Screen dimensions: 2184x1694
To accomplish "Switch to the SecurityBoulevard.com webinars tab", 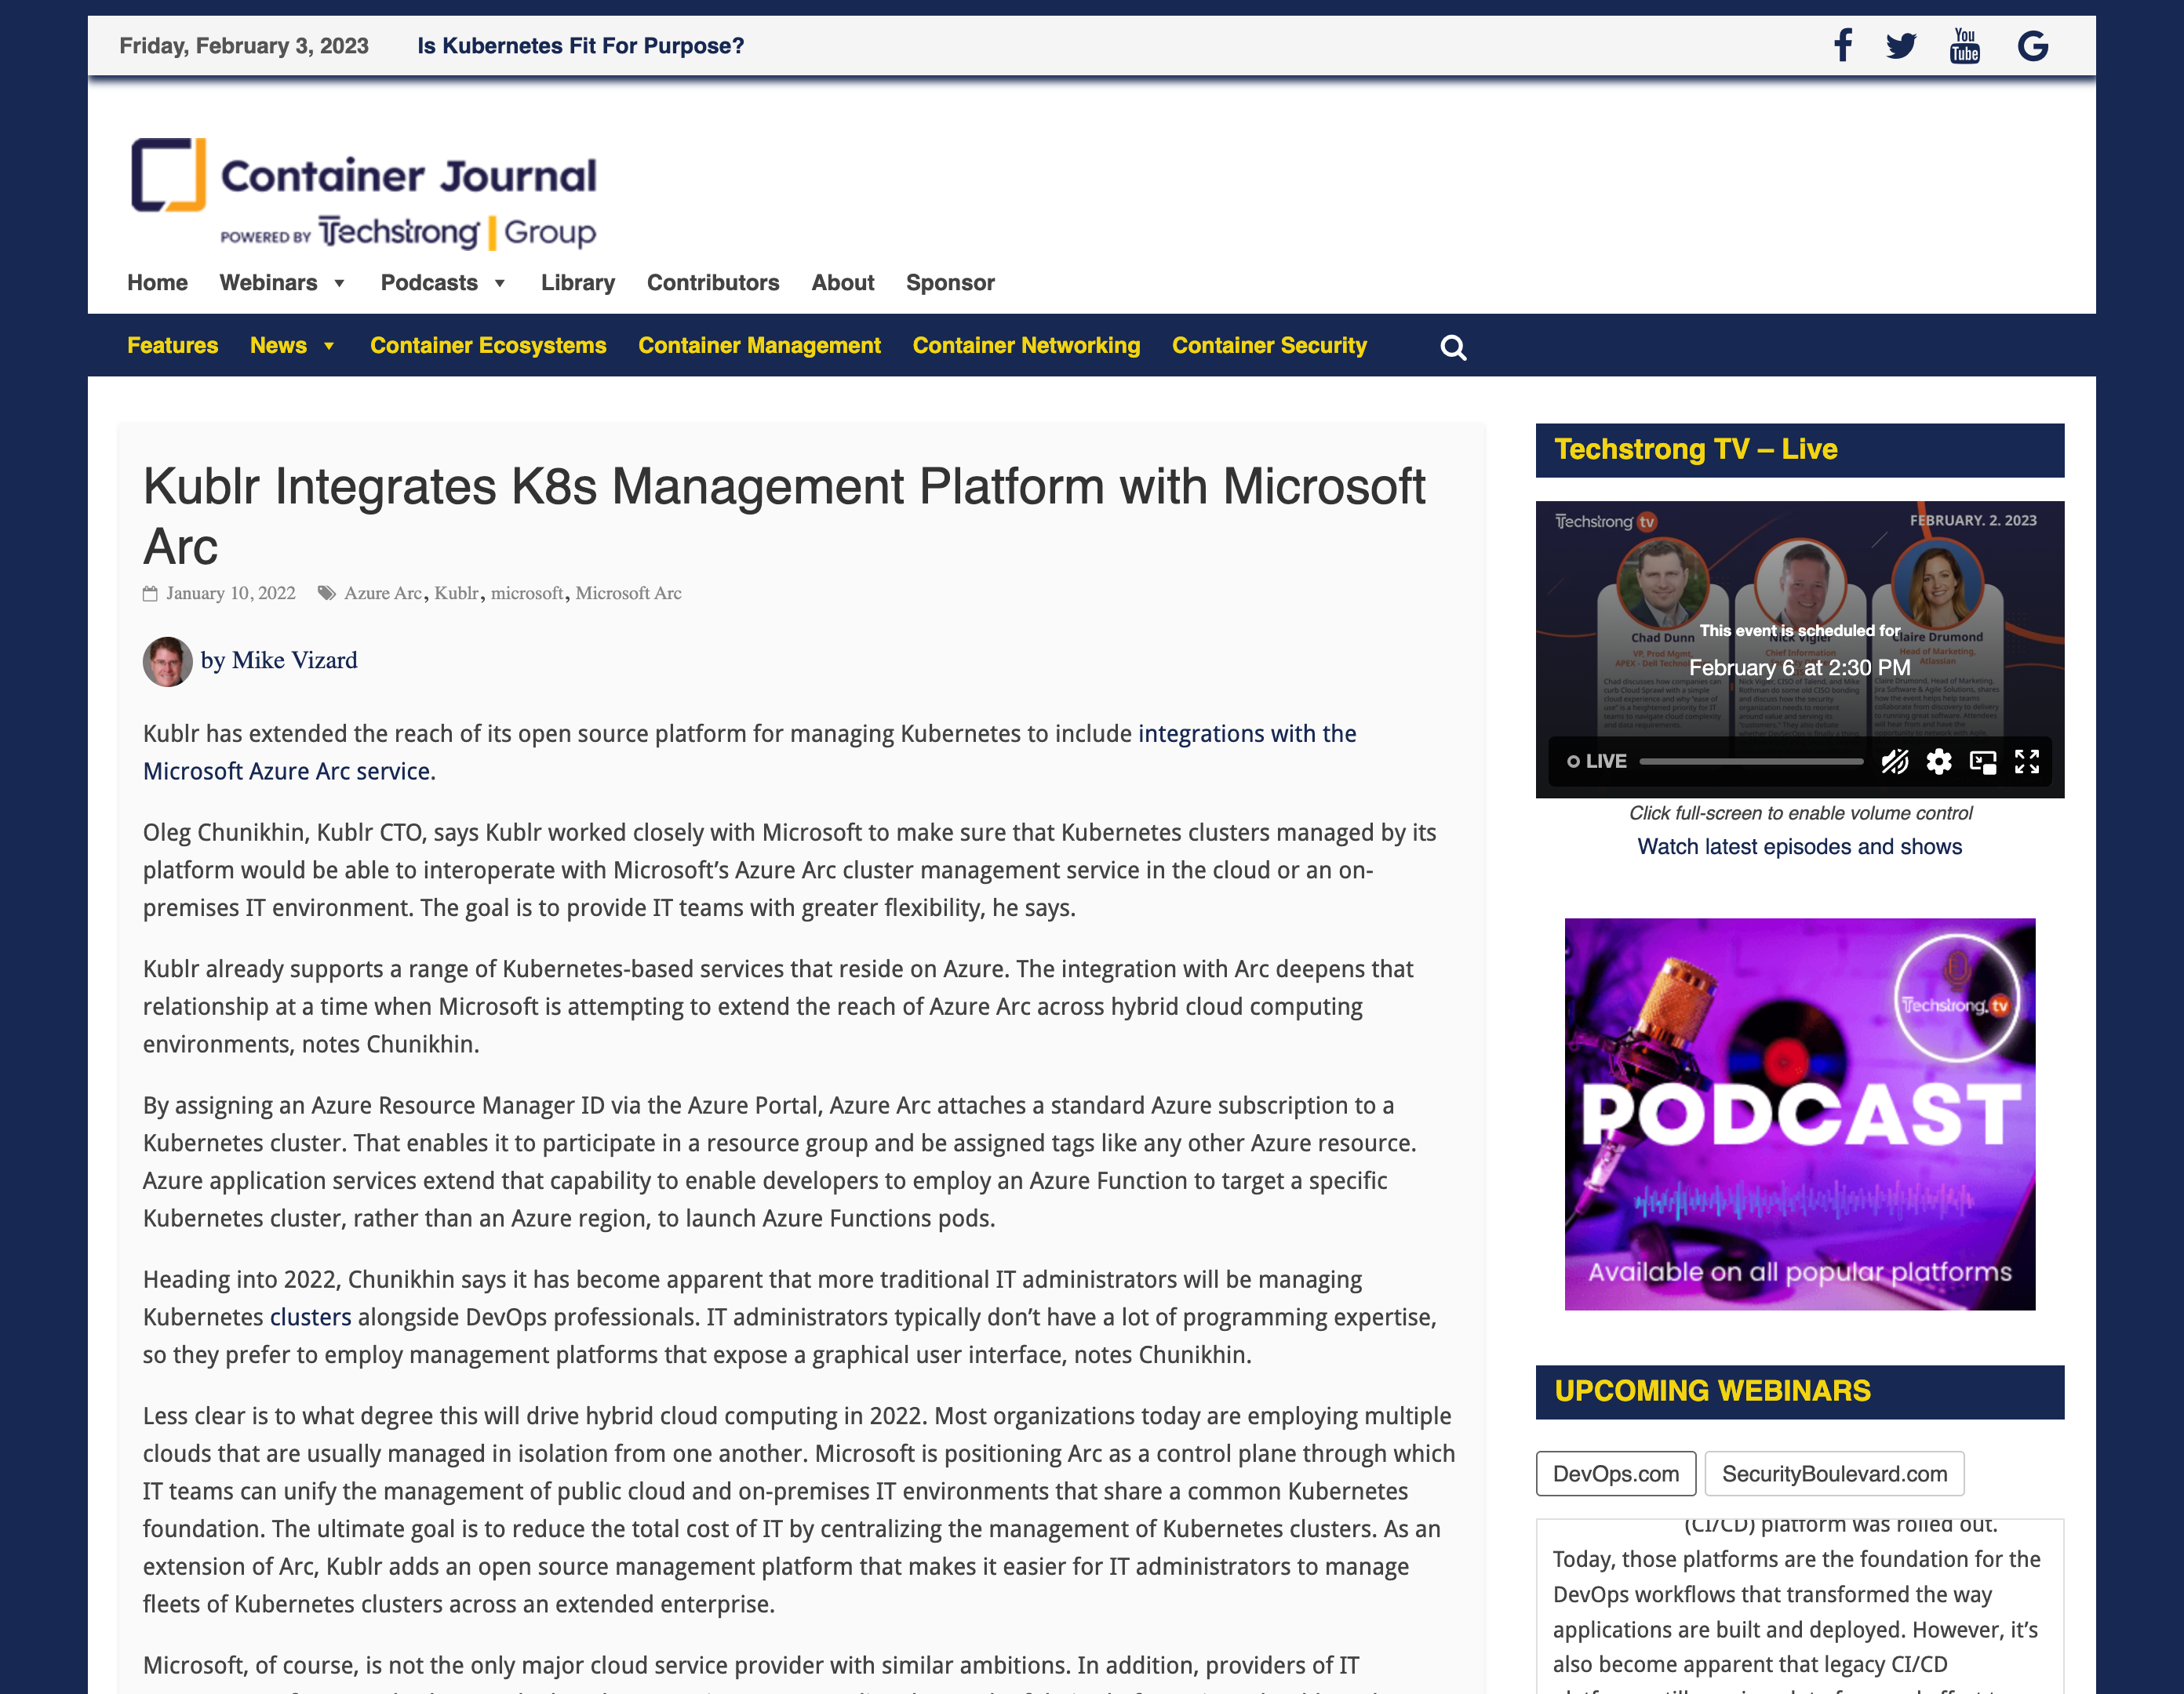I will [x=1835, y=1474].
